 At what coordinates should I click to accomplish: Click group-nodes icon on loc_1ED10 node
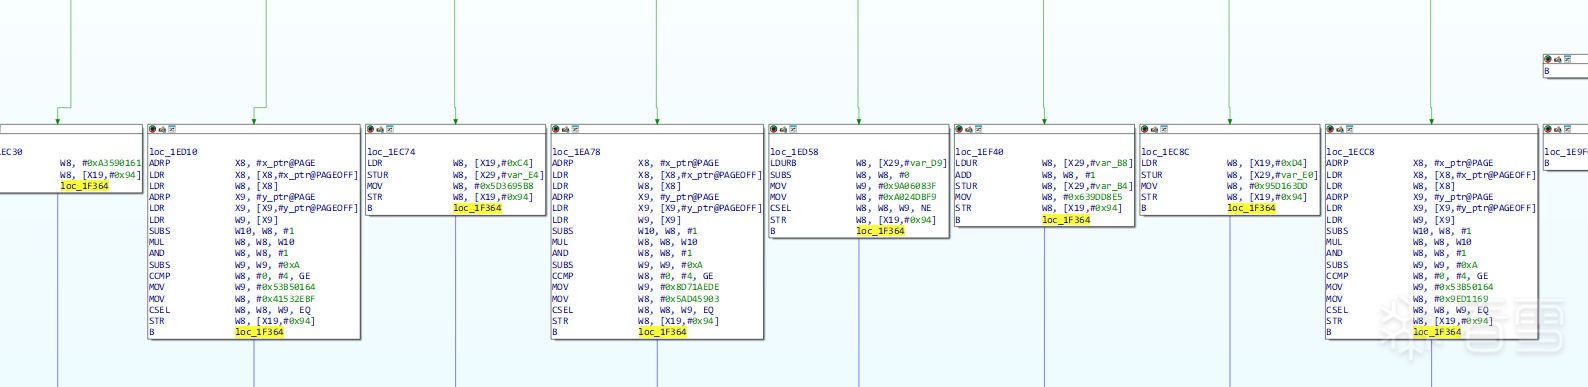click(171, 129)
